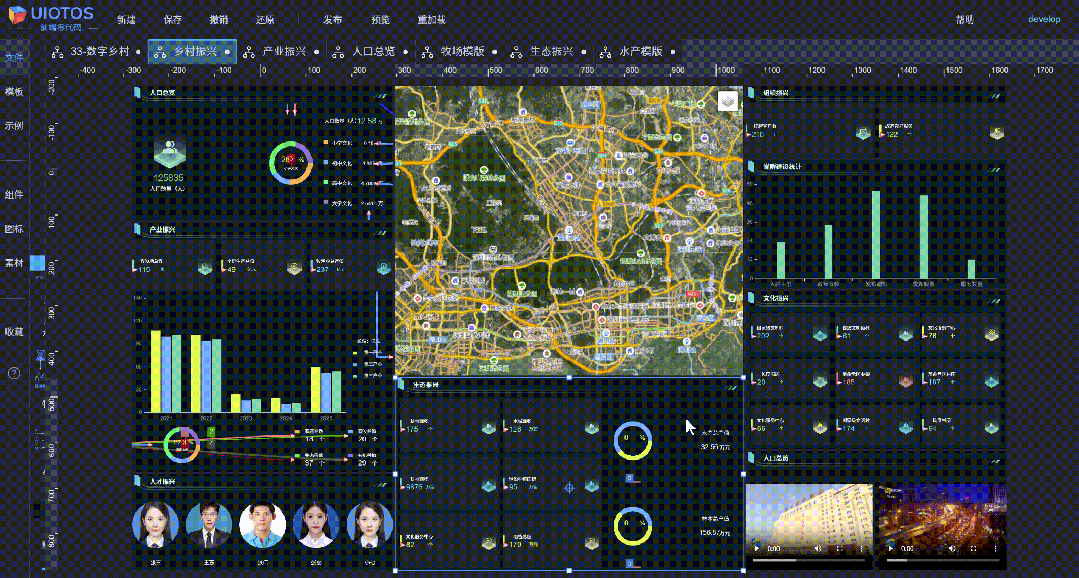Switch to the 水产模版 tab
This screenshot has height=578, width=1079.
pos(641,51)
